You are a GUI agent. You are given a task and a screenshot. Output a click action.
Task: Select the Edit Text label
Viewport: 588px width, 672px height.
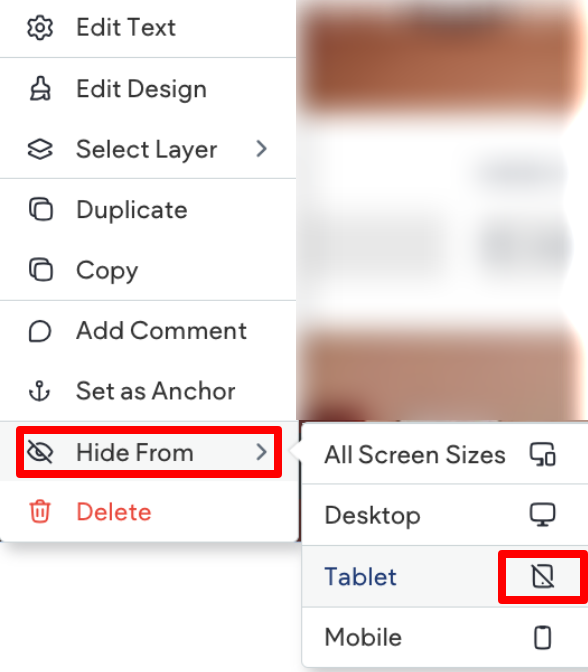(126, 27)
